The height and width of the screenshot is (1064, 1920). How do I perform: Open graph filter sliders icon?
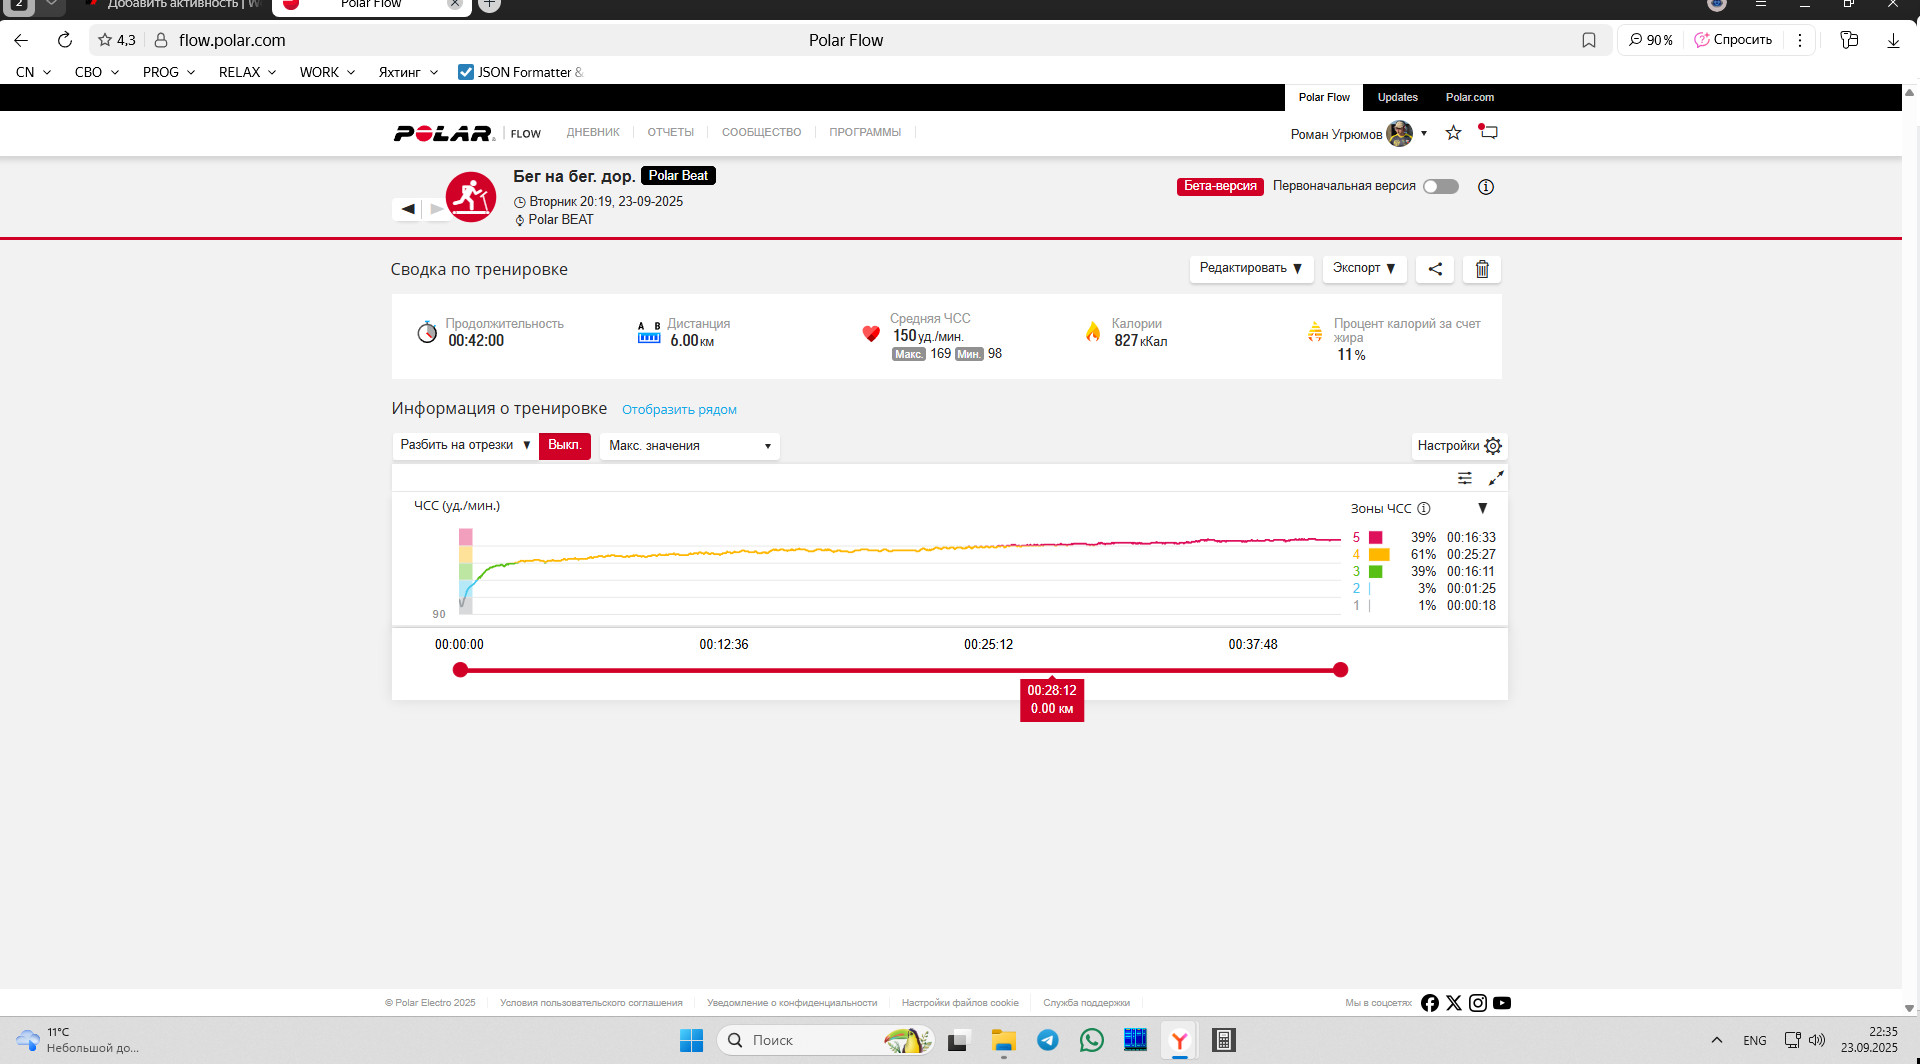(1465, 478)
